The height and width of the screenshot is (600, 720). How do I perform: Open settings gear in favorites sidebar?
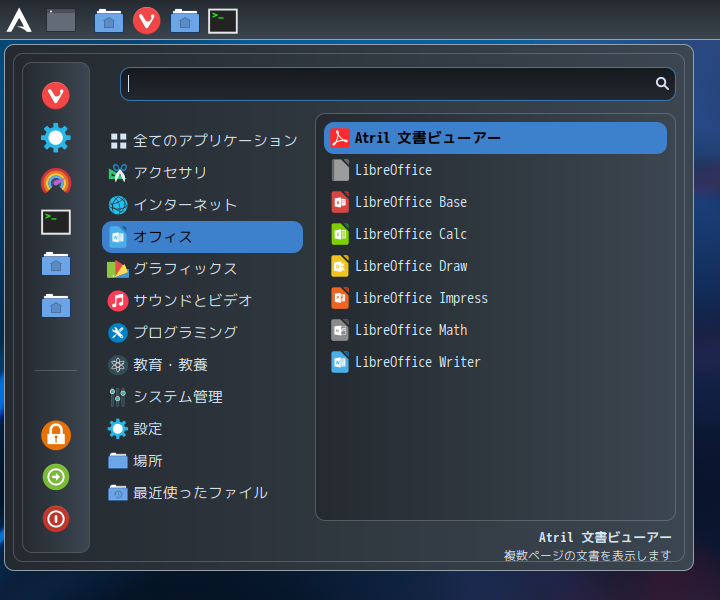(56, 138)
